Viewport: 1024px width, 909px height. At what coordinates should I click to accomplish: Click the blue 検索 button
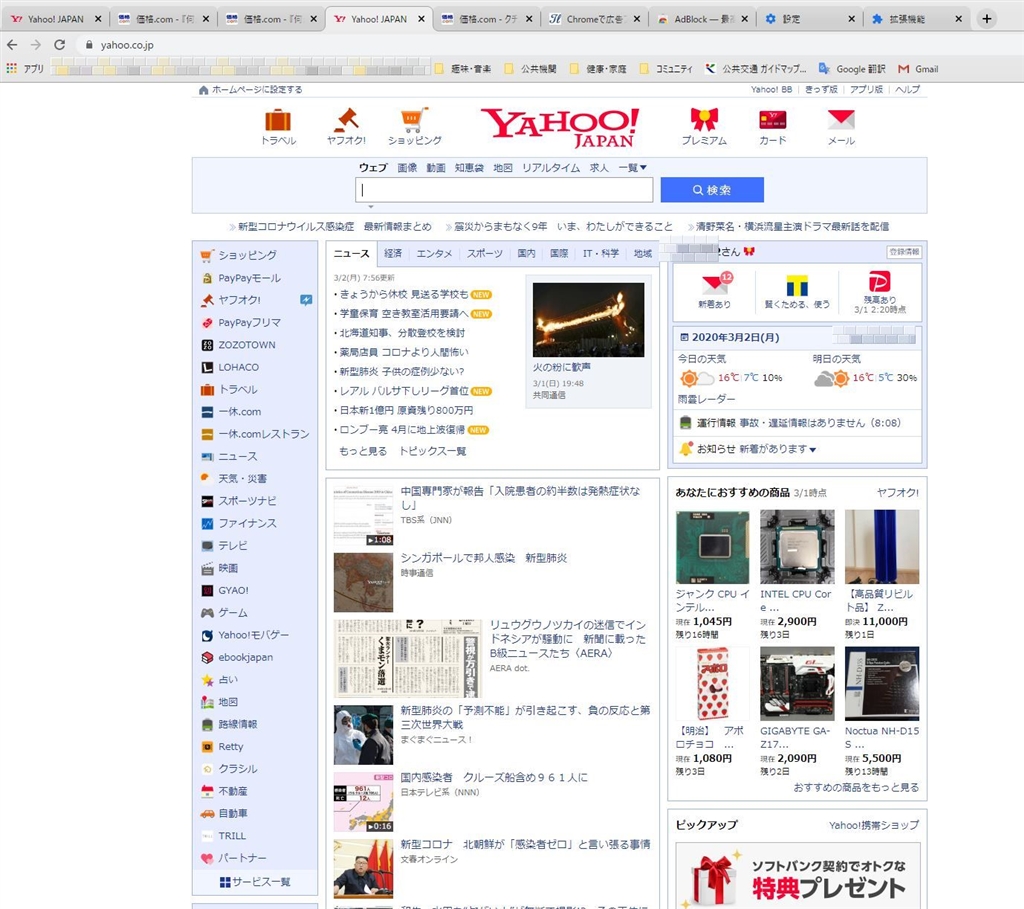[712, 190]
